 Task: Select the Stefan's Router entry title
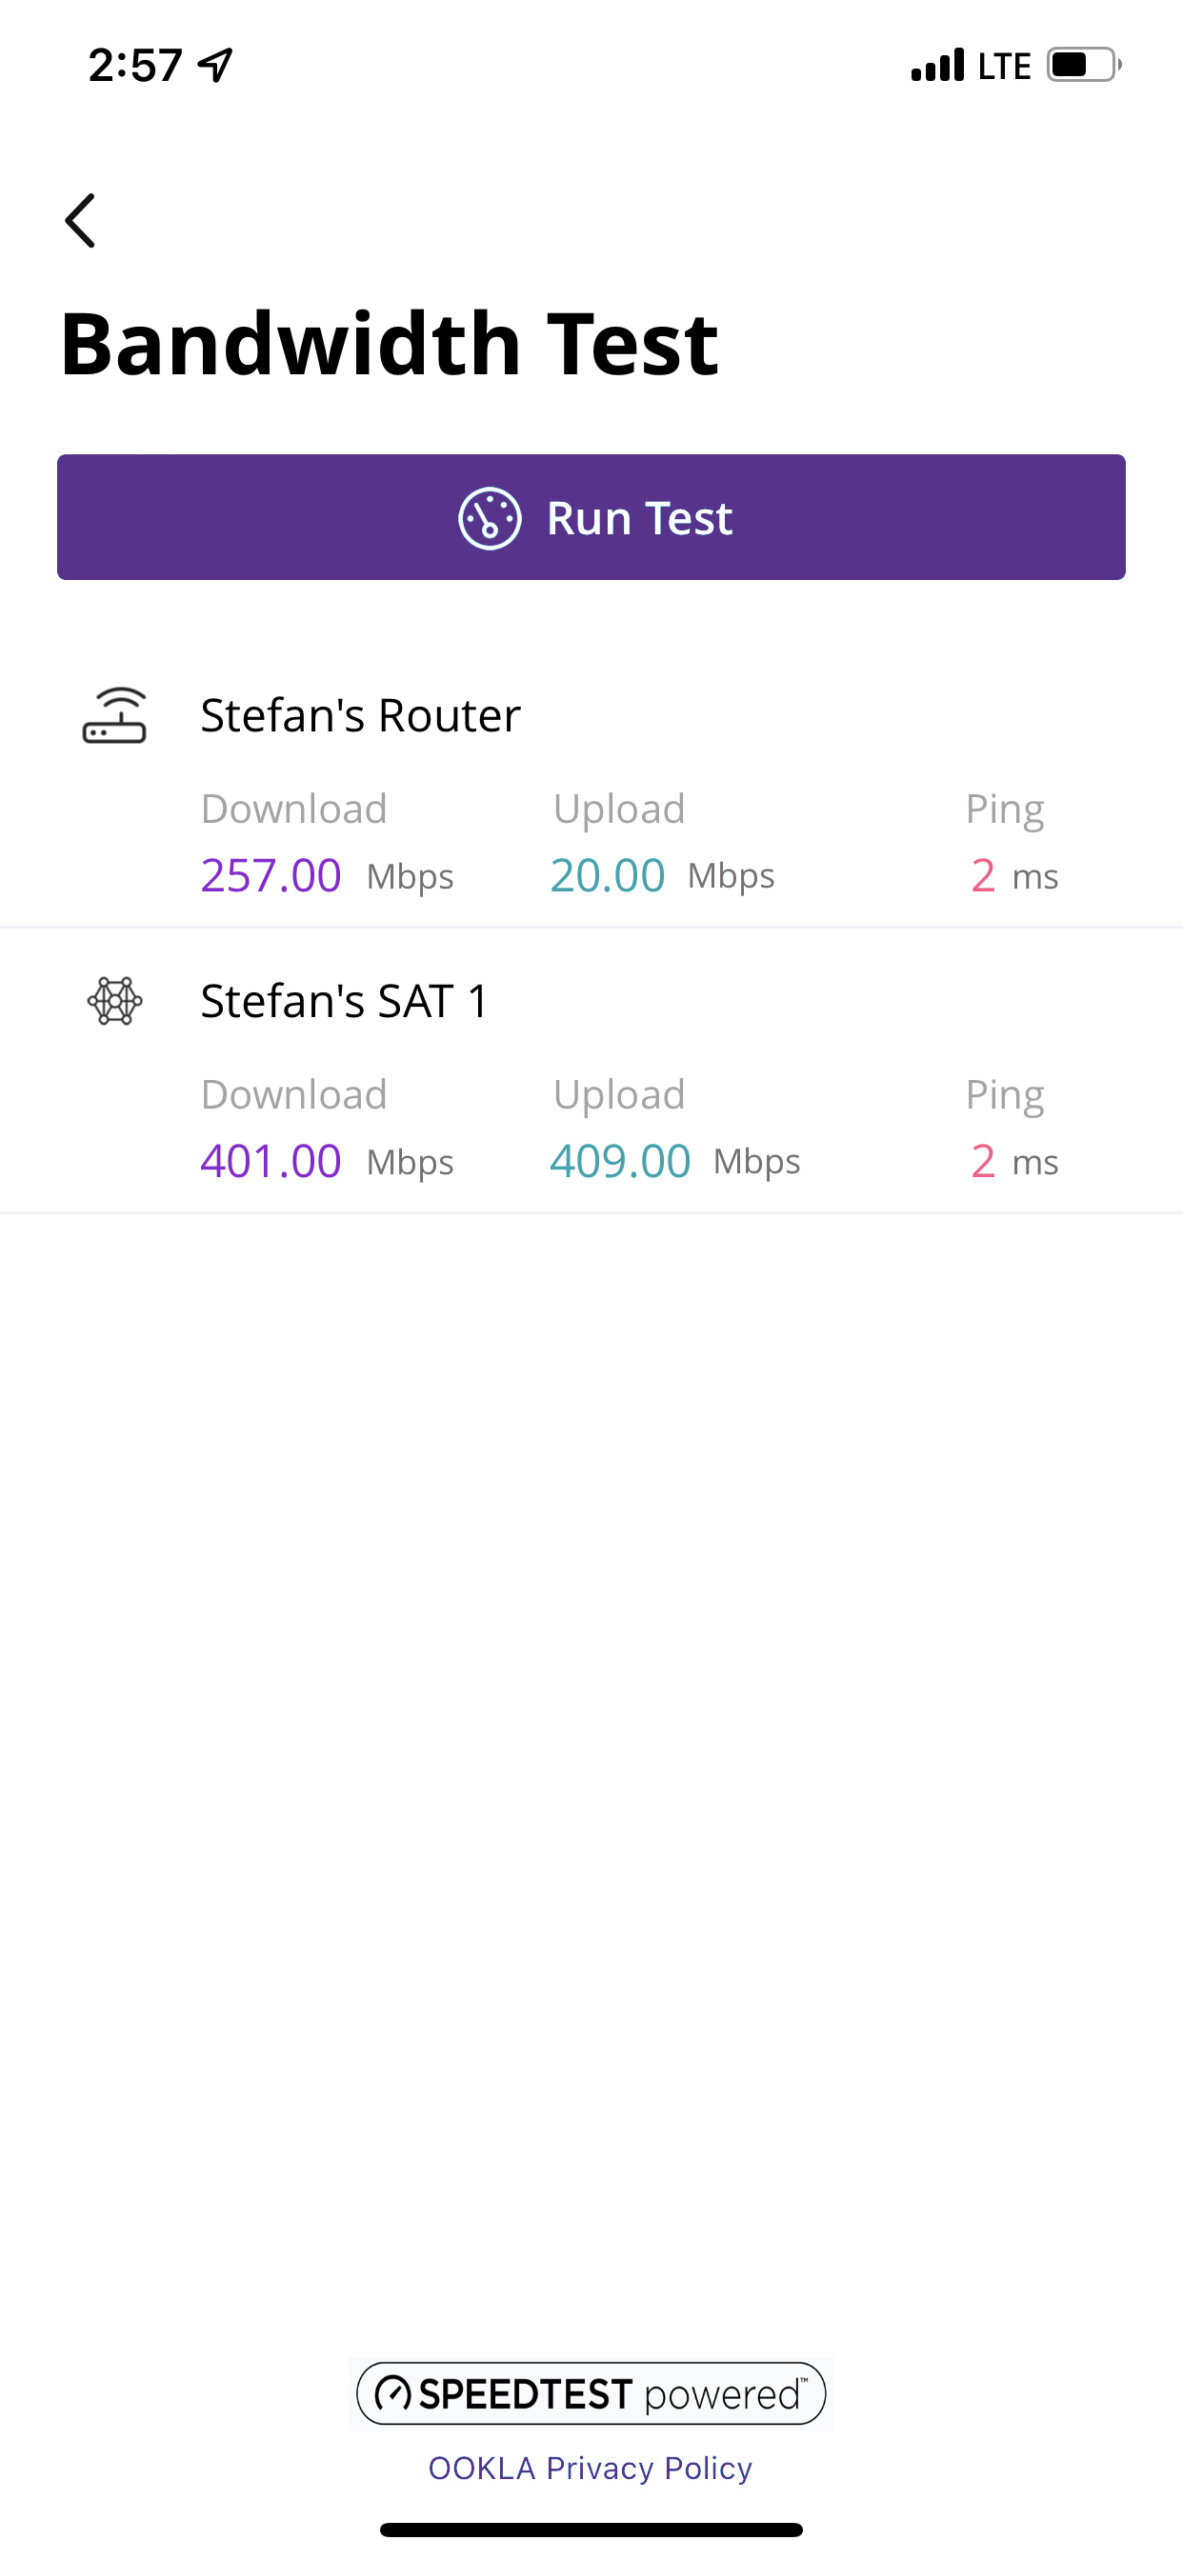click(x=360, y=716)
